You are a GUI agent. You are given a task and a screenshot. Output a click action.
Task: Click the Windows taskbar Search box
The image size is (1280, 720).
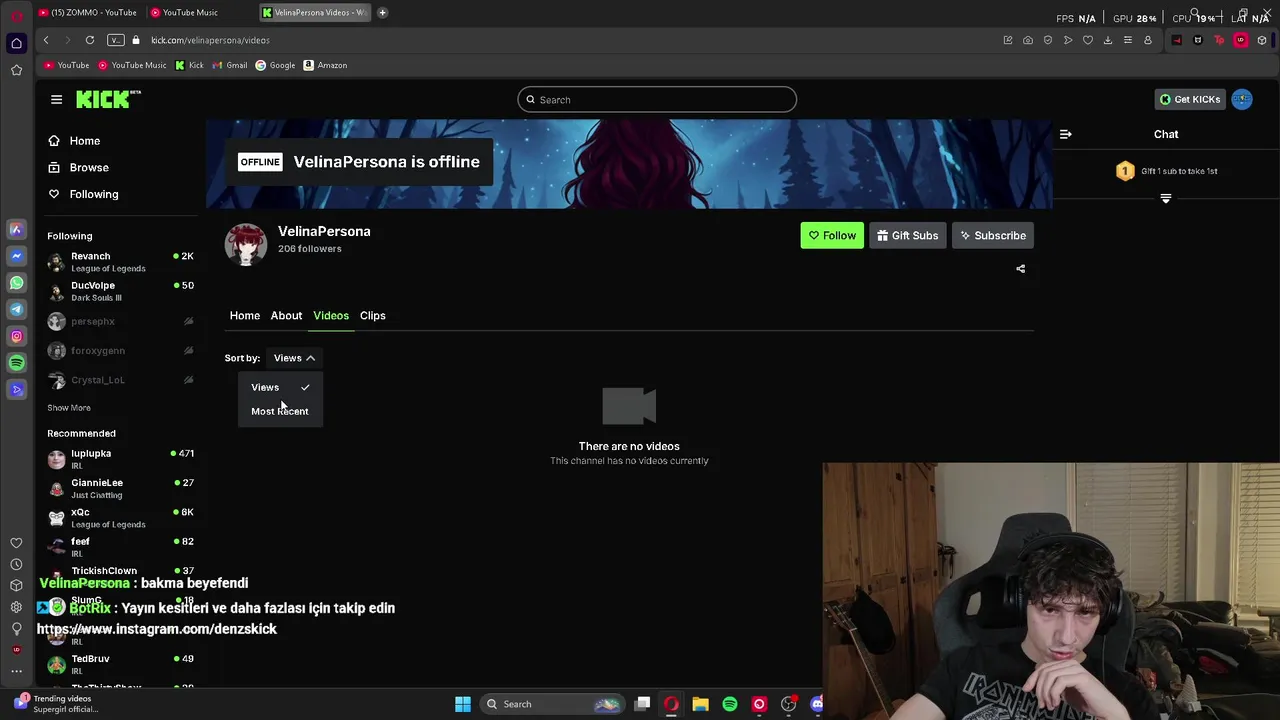click(x=552, y=704)
